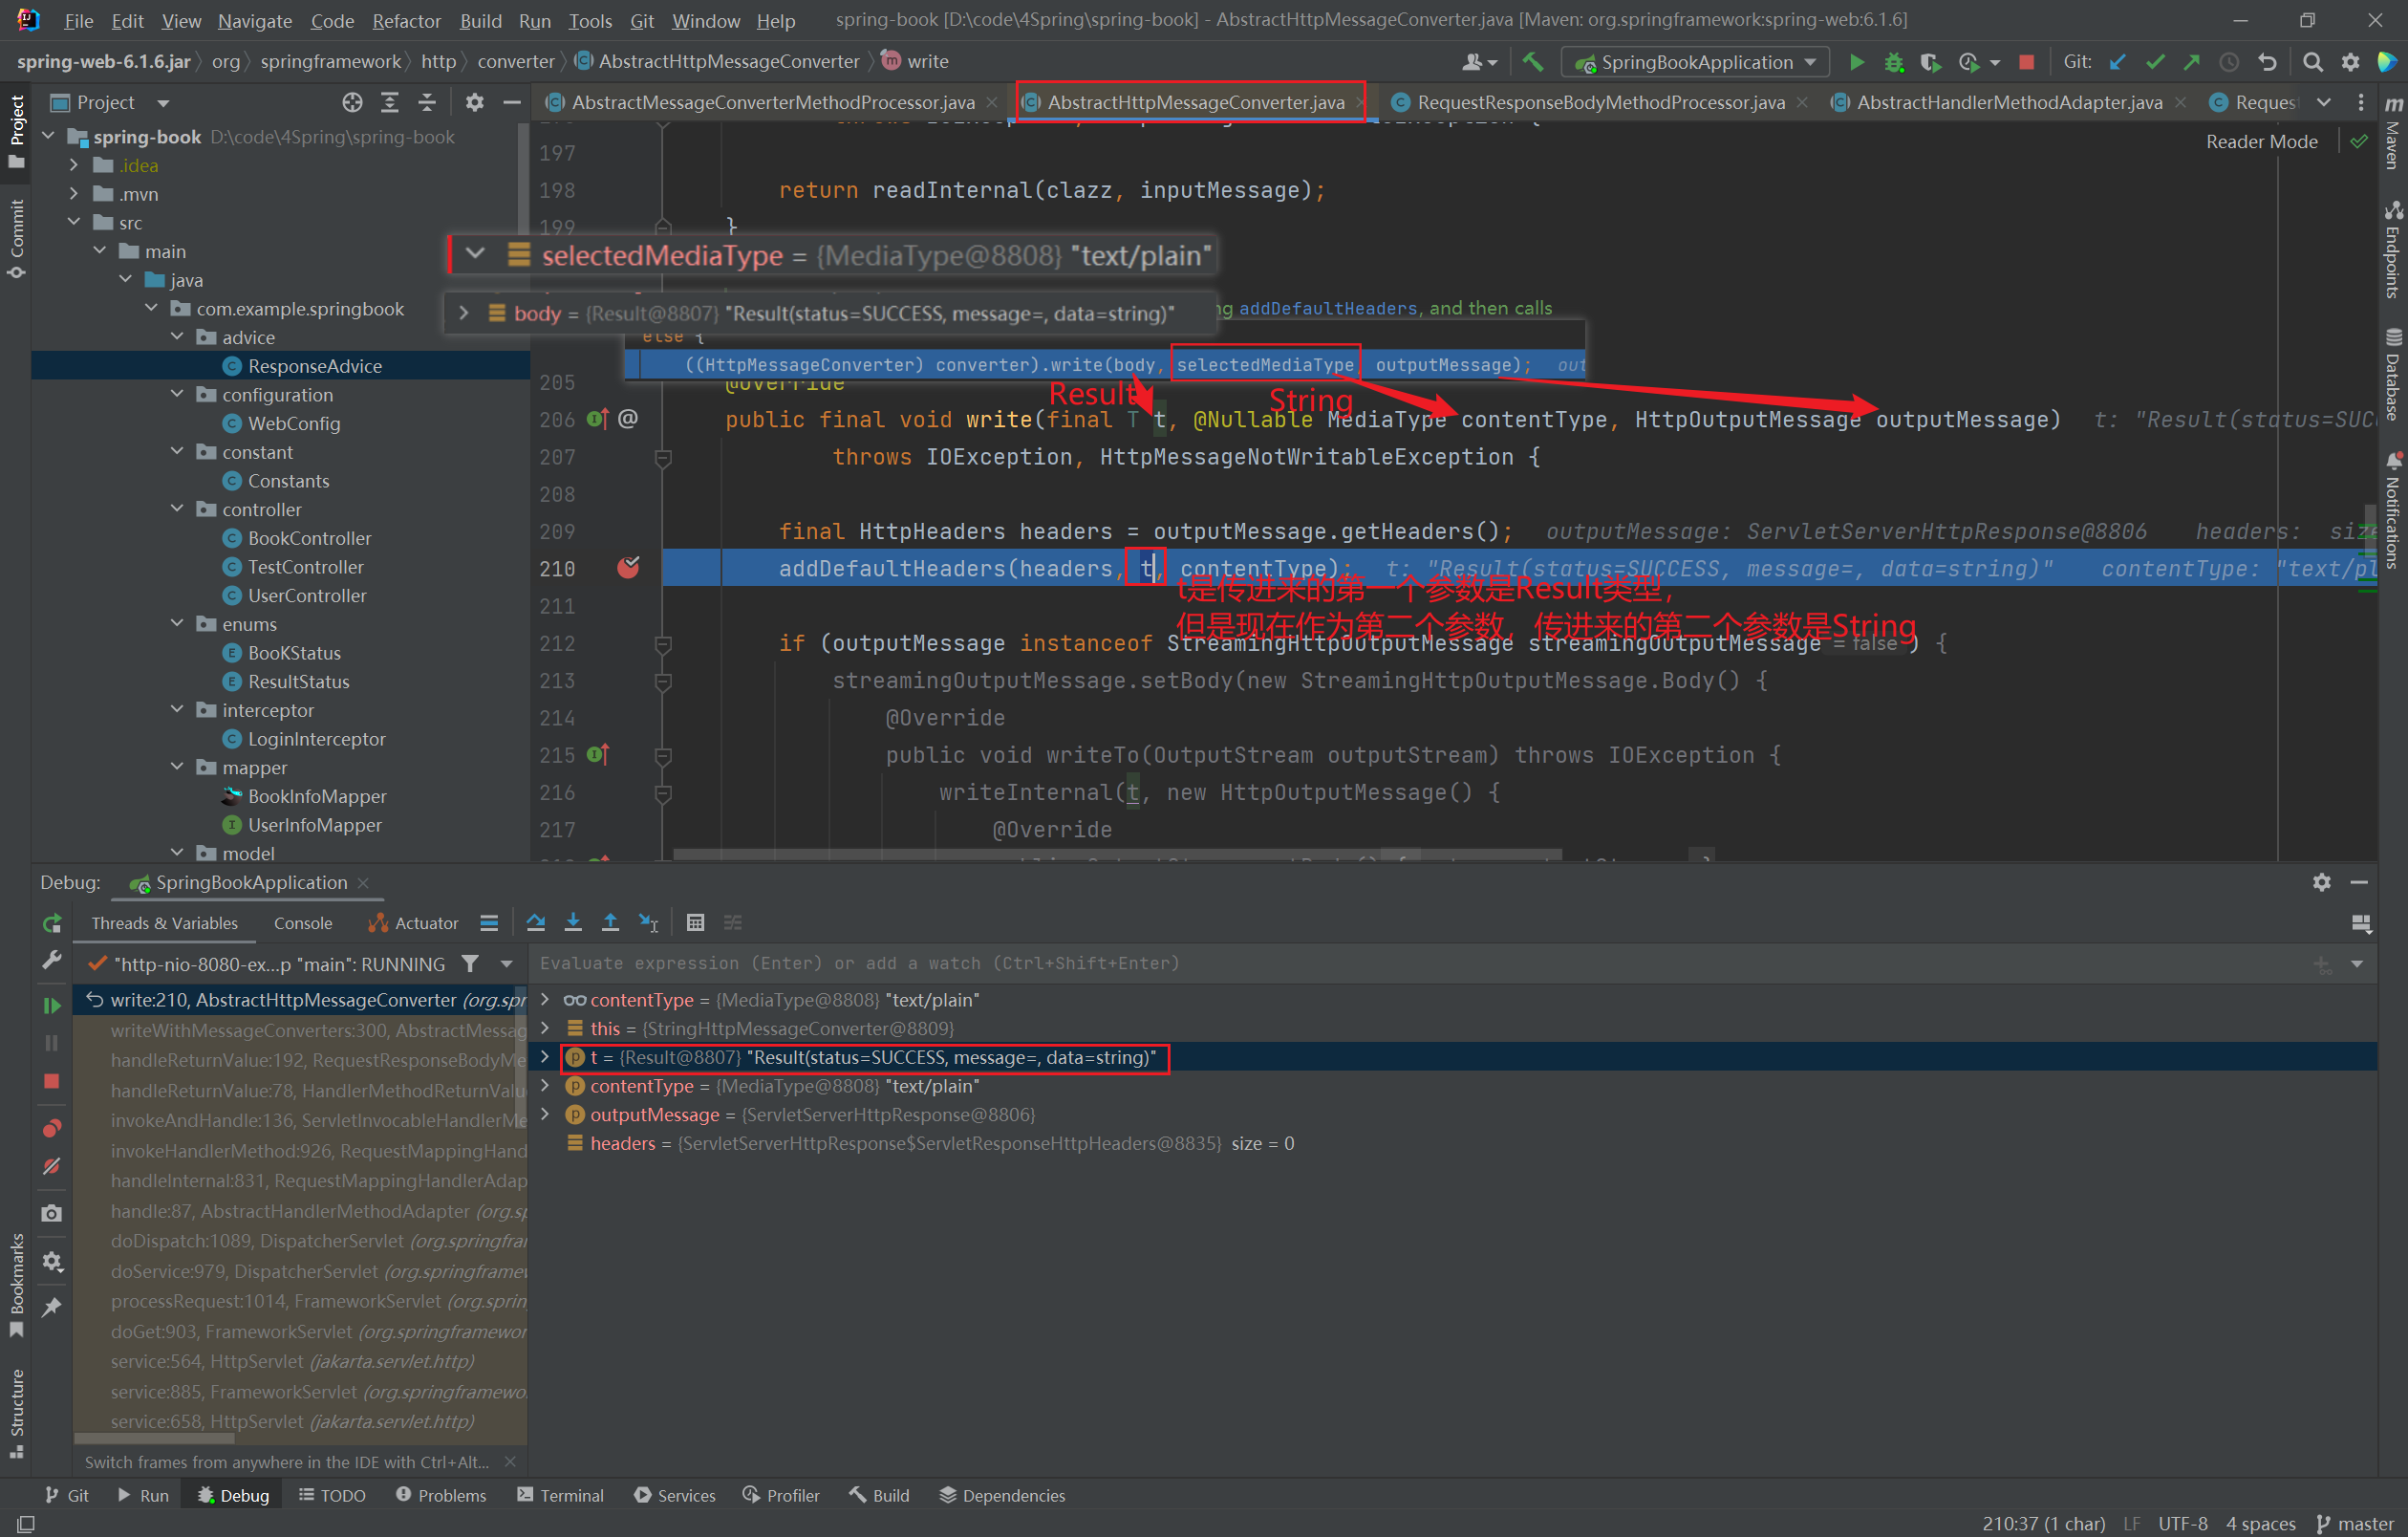
Task: Open IDE settings gear in top toolbar
Action: tap(2350, 62)
